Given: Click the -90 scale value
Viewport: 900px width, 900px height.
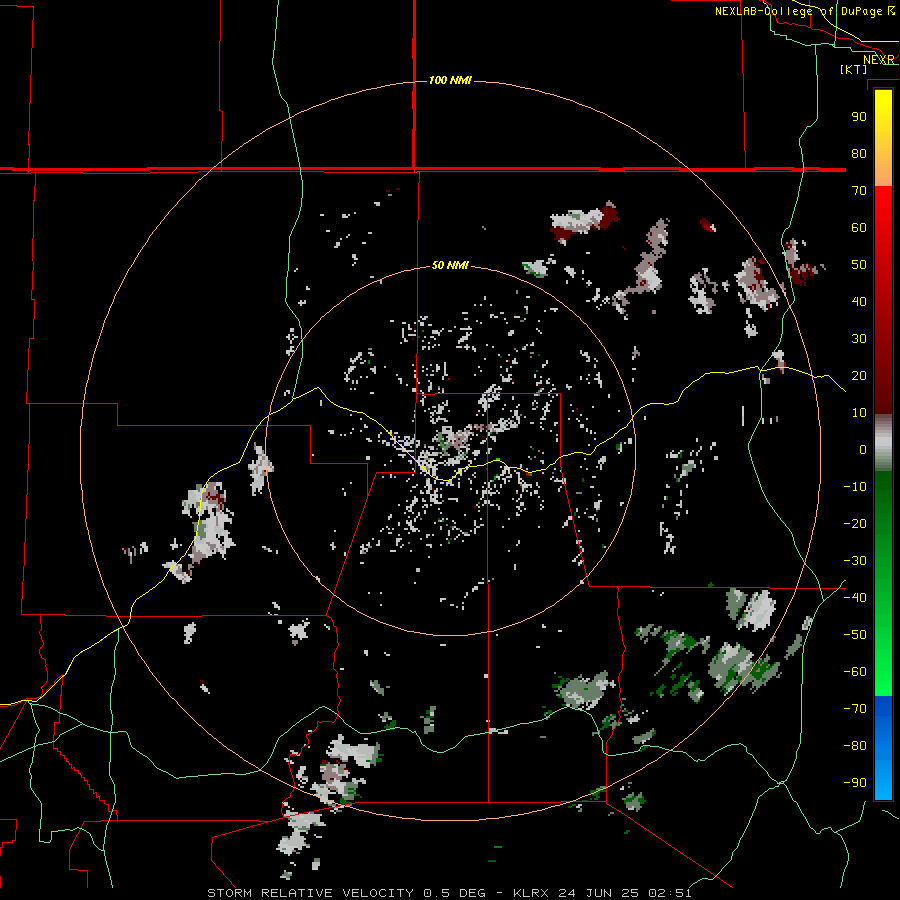Looking at the screenshot, I should coord(855,783).
